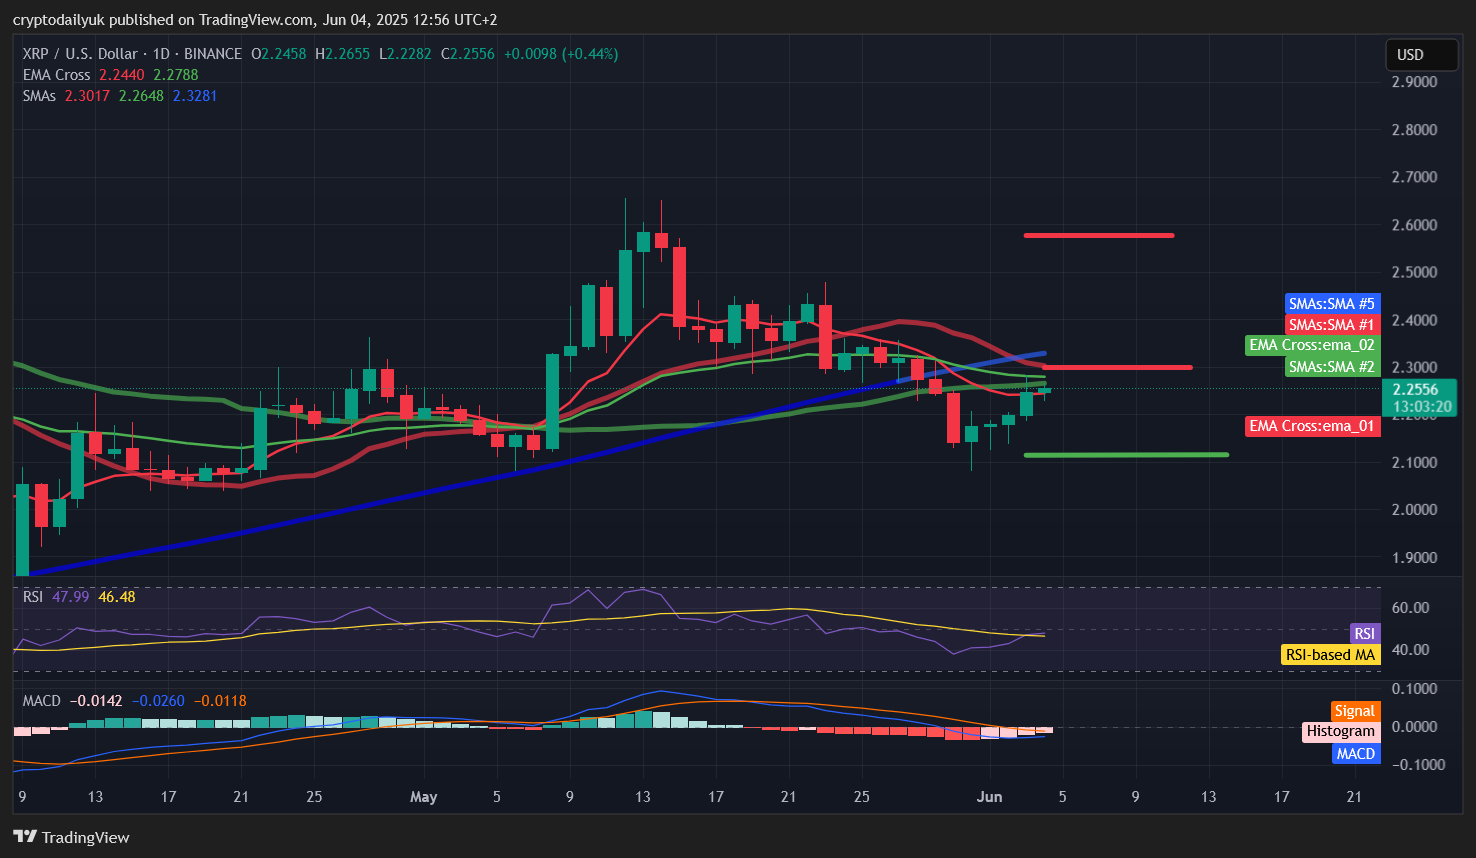This screenshot has height=858, width=1476.
Task: Click the purple RSI axis label
Action: click(1364, 634)
